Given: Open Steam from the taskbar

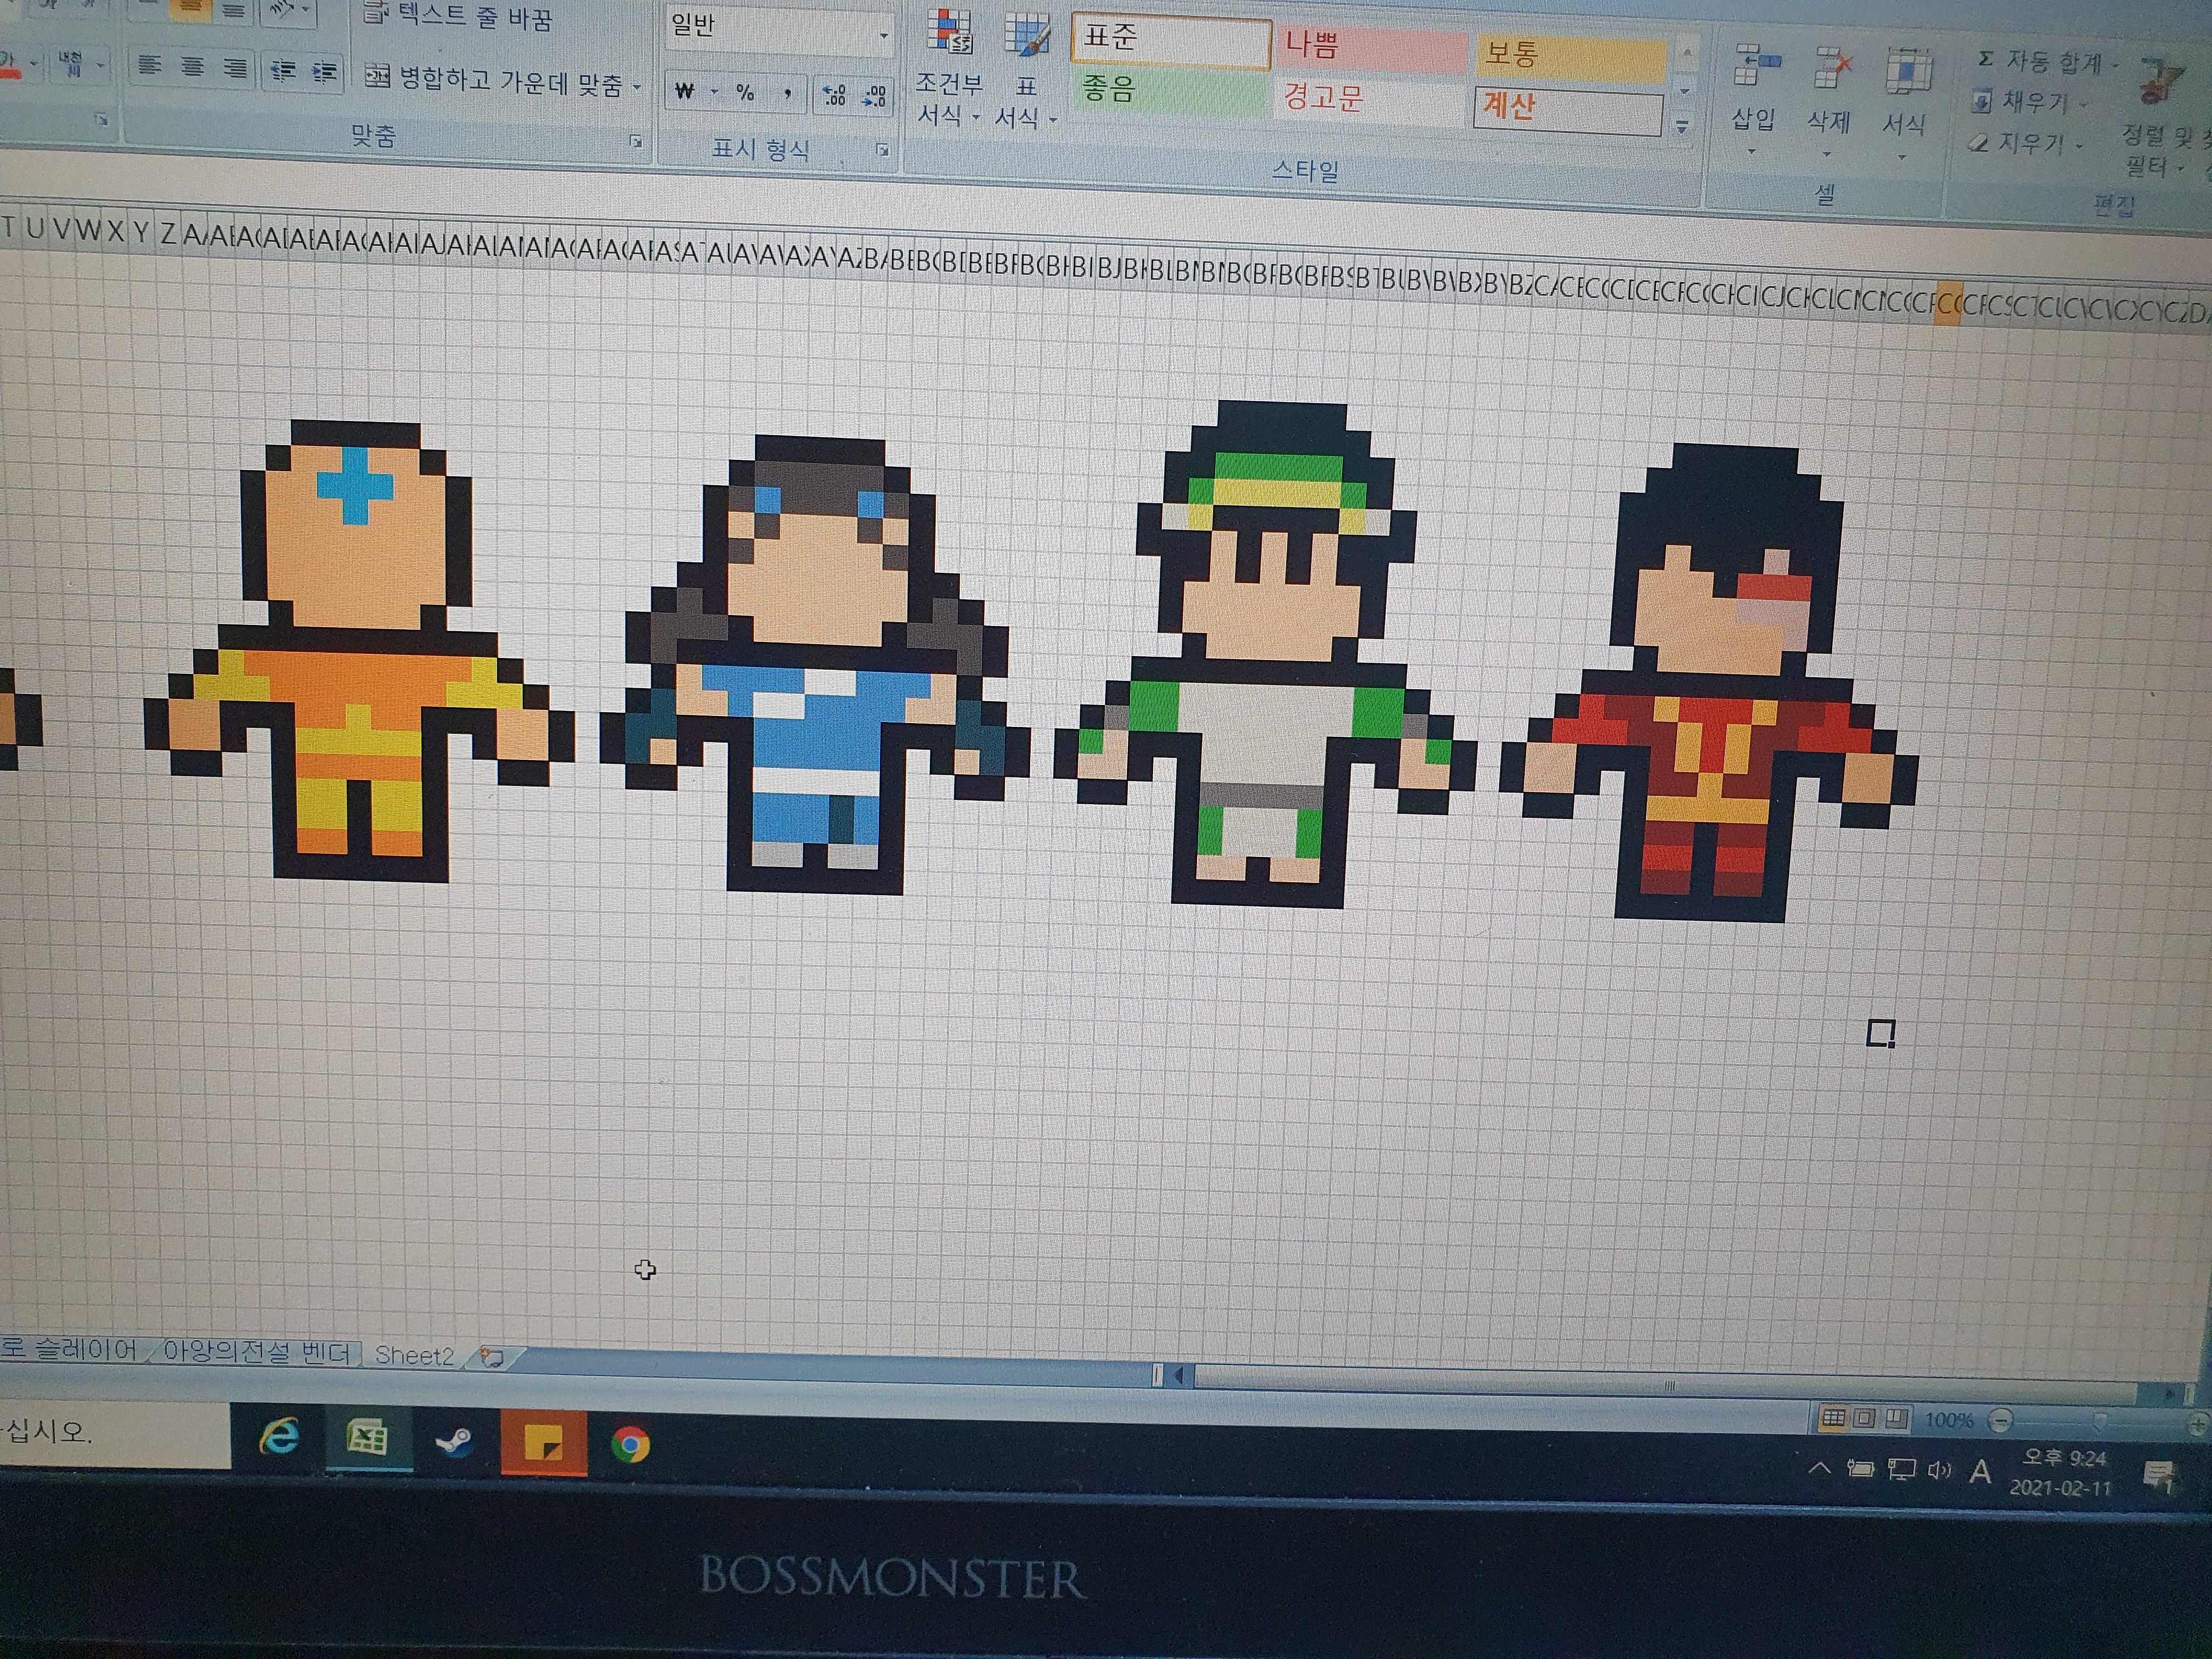Looking at the screenshot, I should pyautogui.click(x=455, y=1441).
